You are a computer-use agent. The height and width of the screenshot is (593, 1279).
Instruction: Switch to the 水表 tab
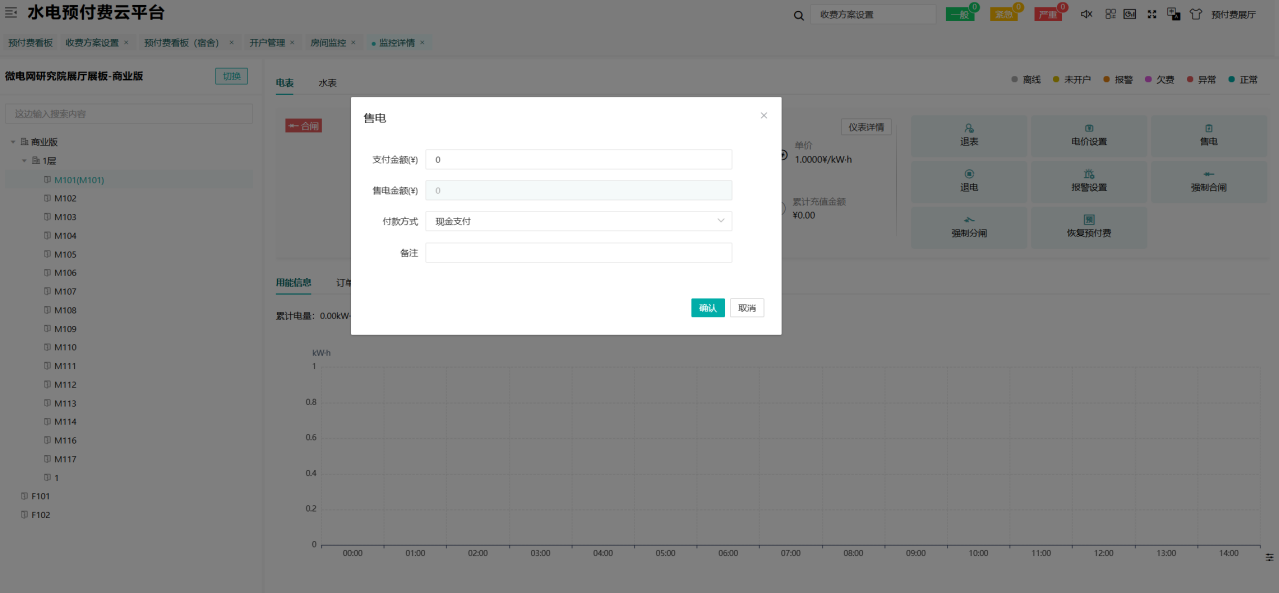[x=328, y=83]
